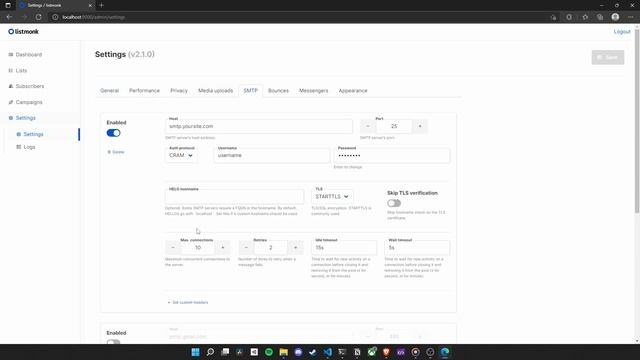Open Xbox app from the taskbar
This screenshot has height=360, width=640.
click(x=372, y=352)
